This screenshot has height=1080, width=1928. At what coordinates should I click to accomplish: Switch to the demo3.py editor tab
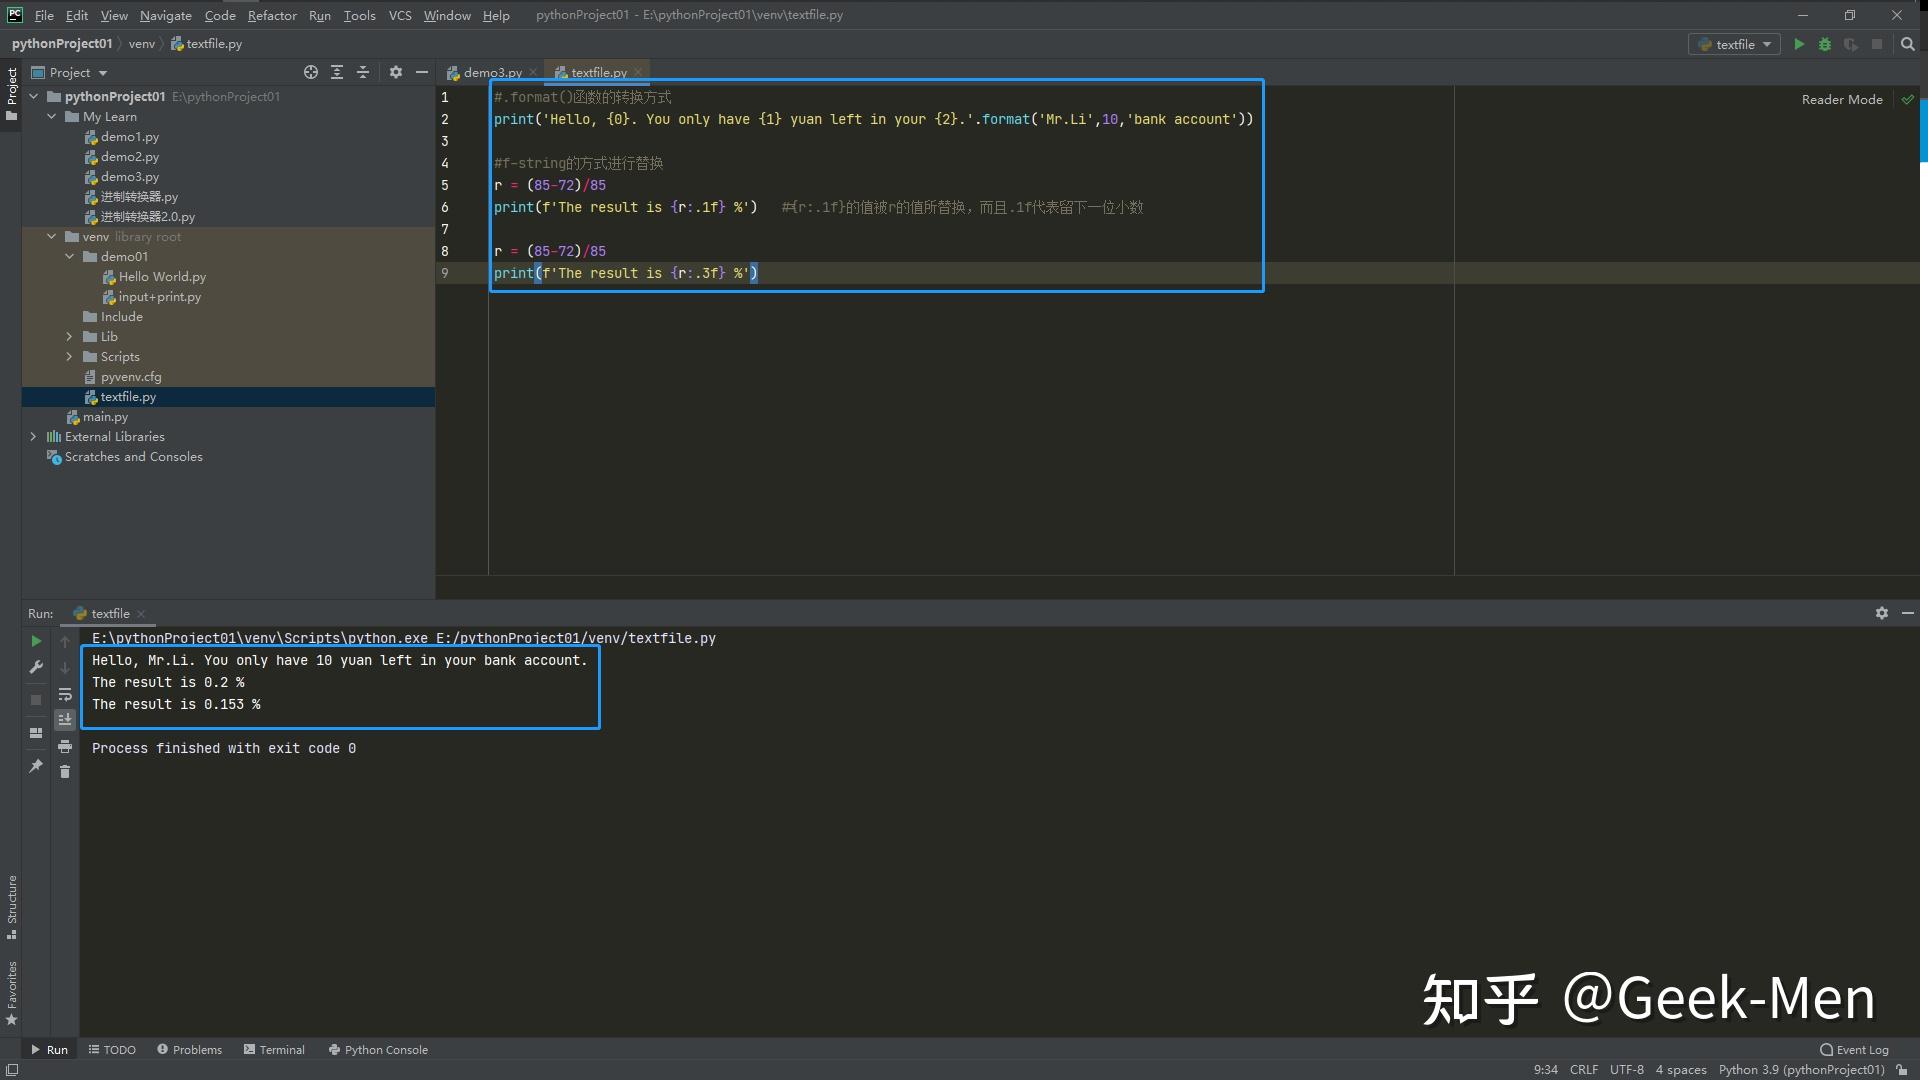click(x=490, y=72)
